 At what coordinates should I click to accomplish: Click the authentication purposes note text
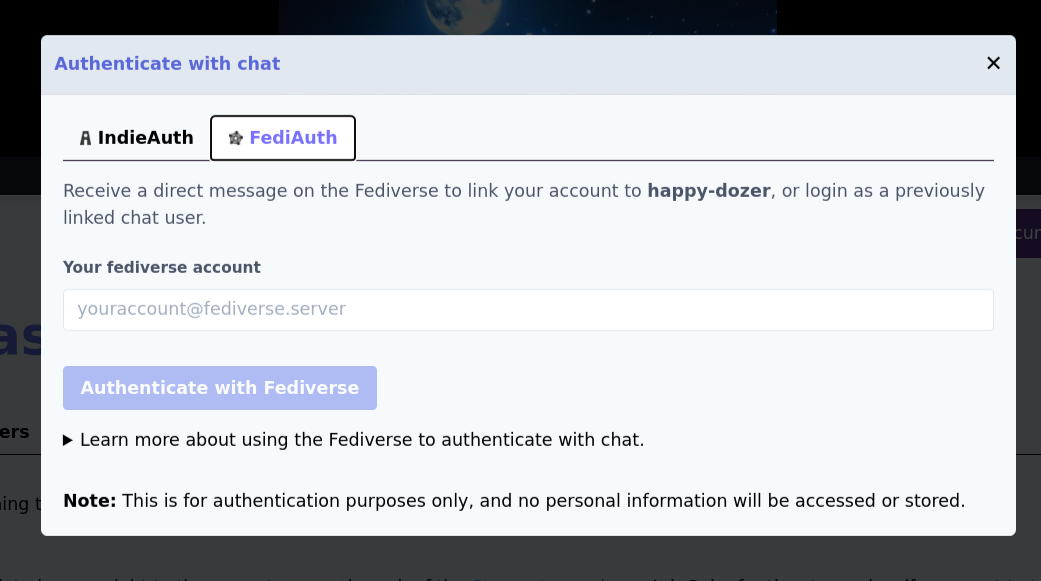coord(543,501)
